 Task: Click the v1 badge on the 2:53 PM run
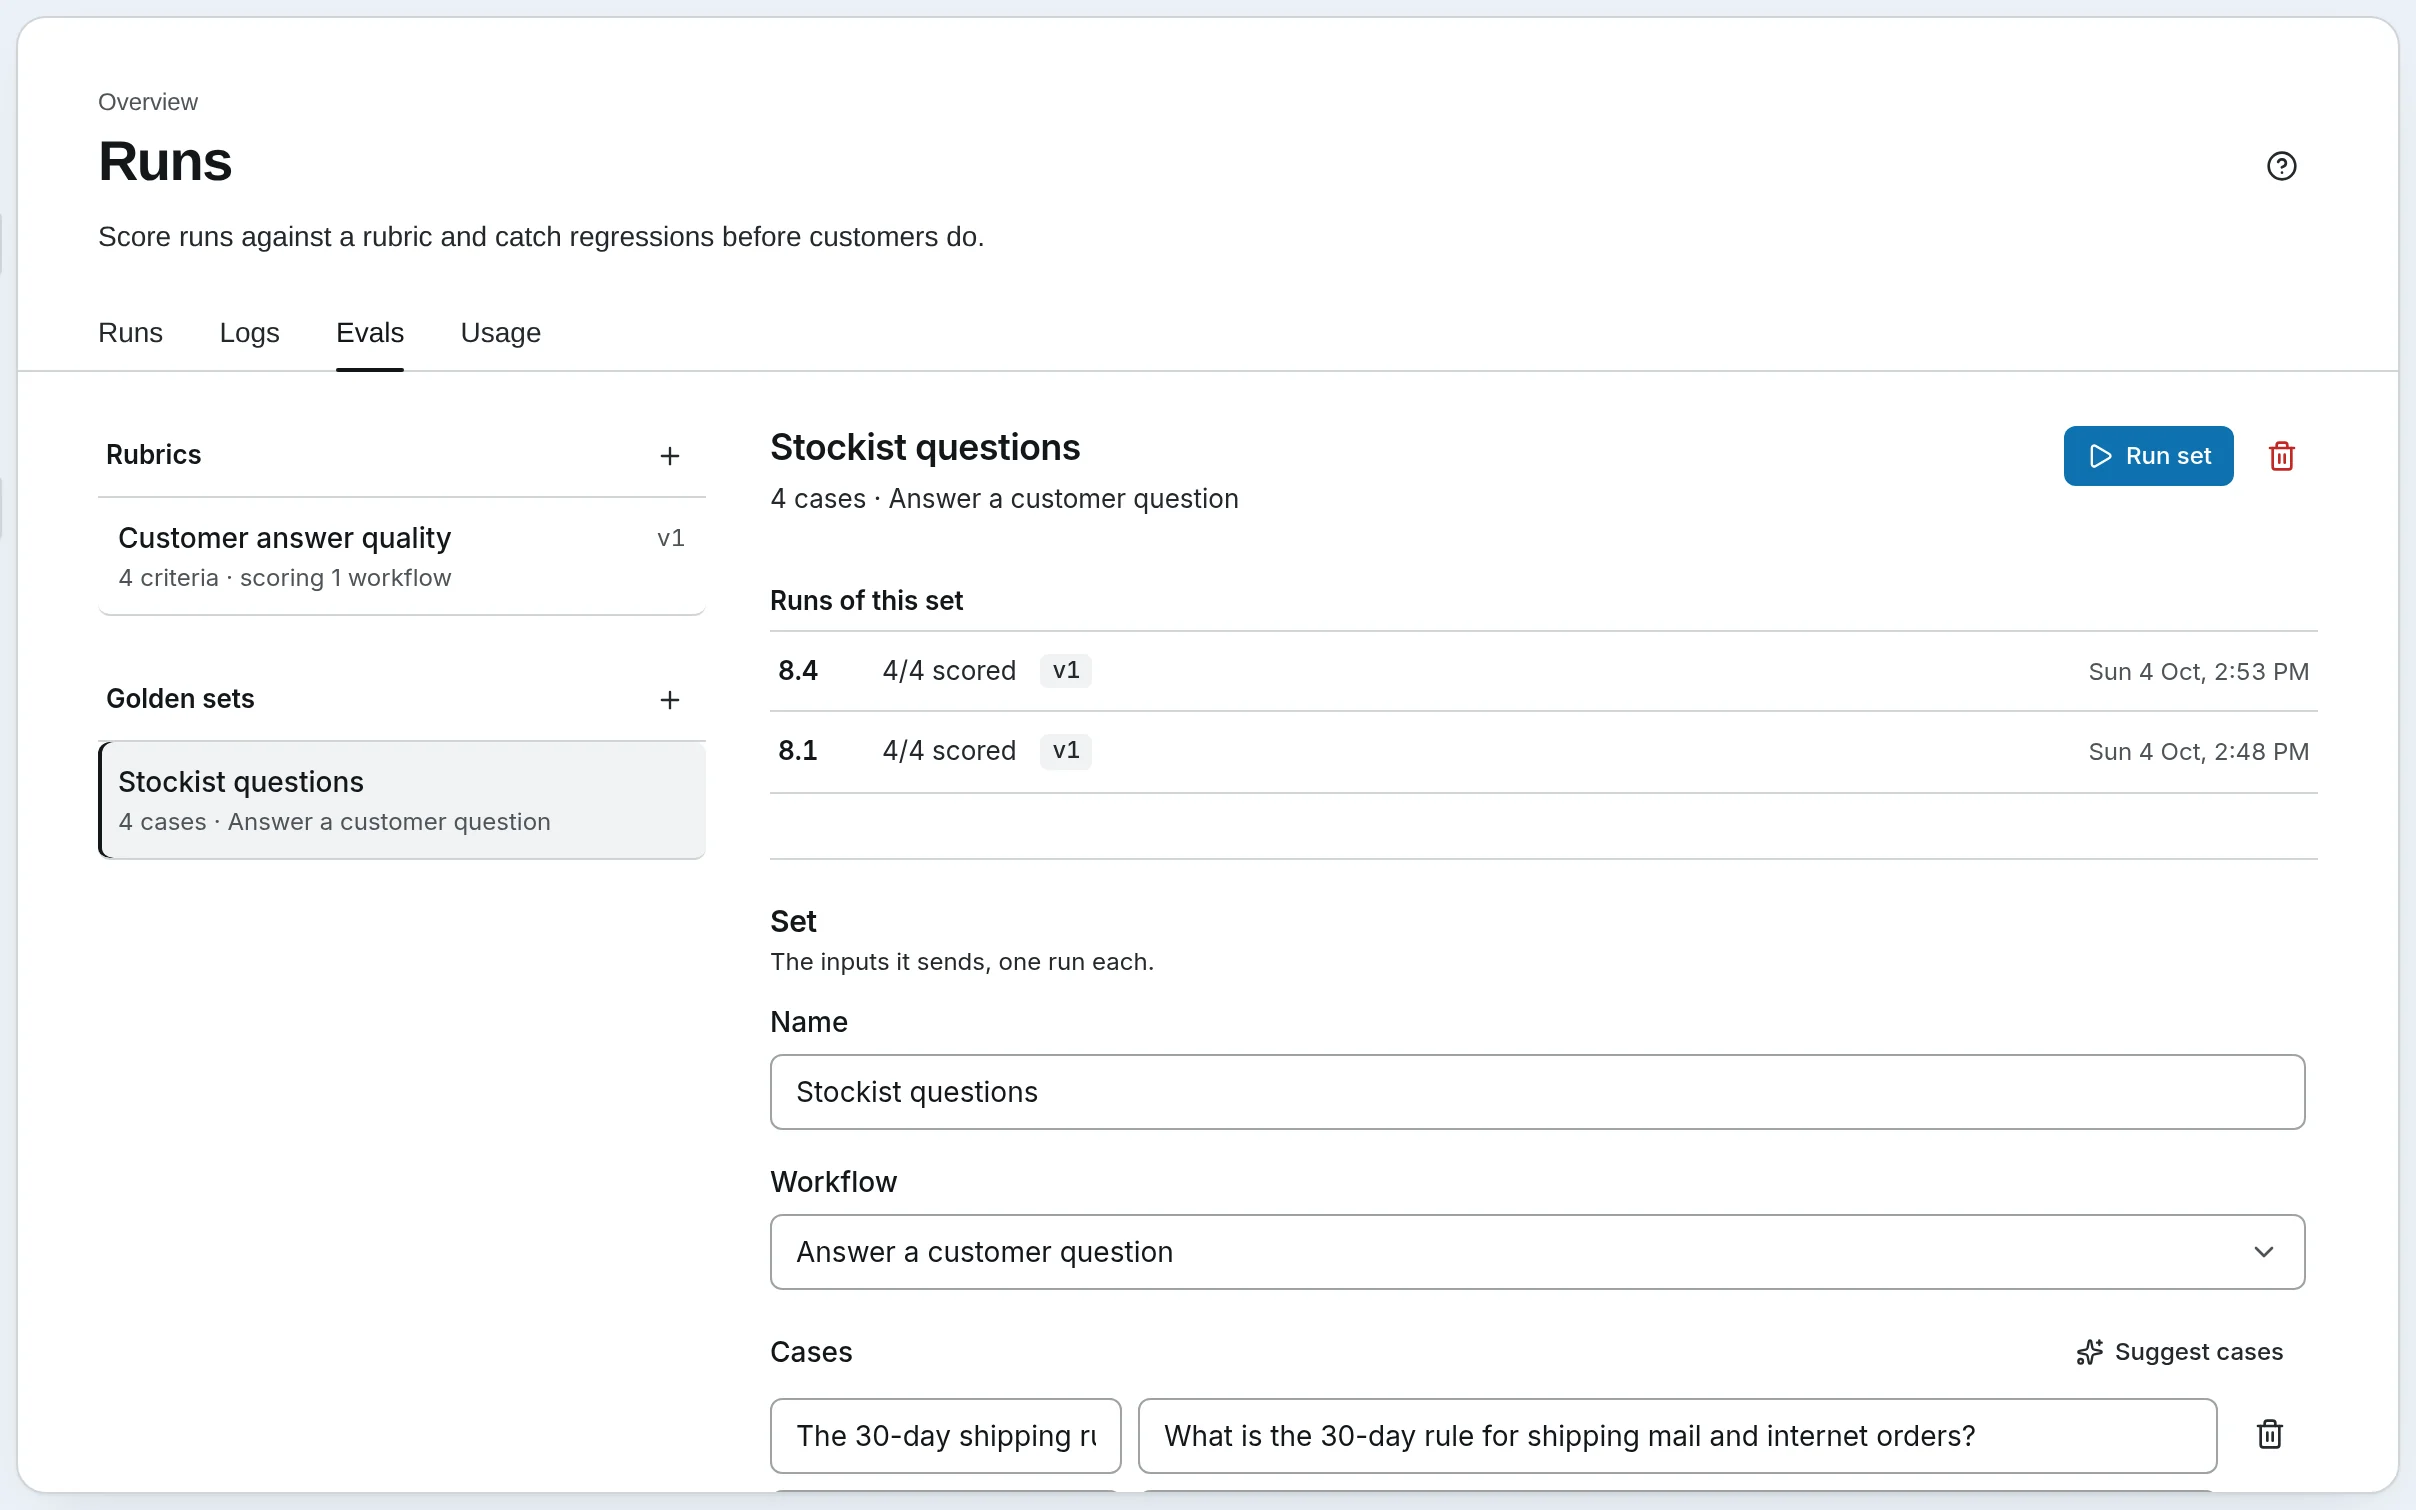point(1065,671)
